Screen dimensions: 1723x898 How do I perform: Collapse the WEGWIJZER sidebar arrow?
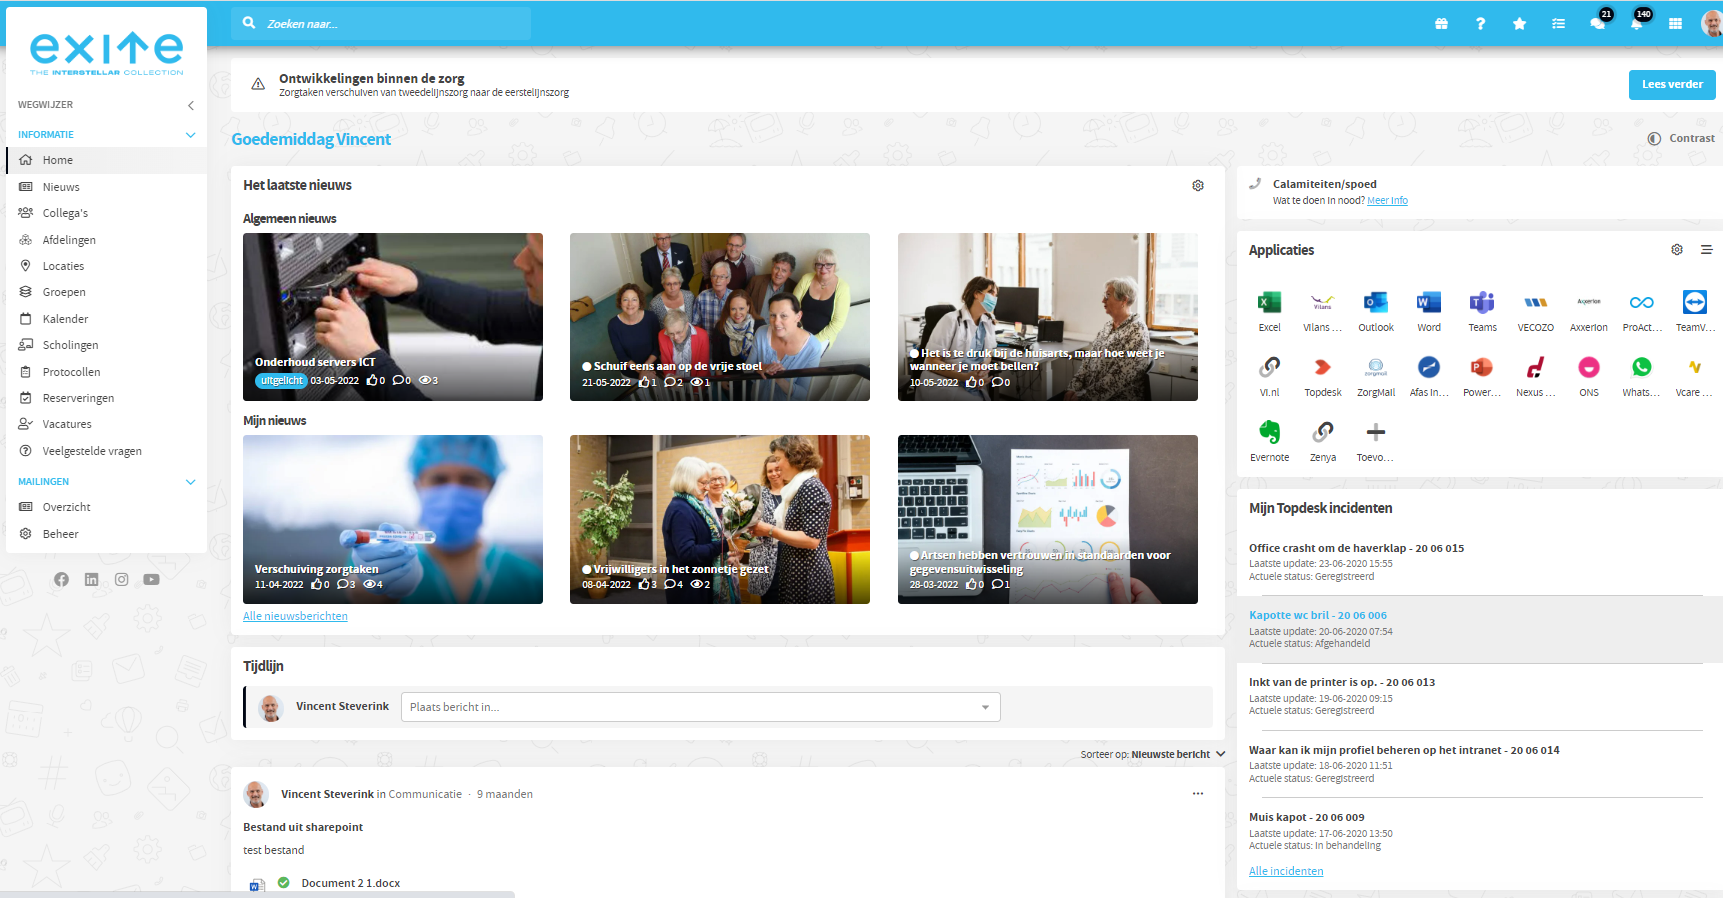point(191,105)
